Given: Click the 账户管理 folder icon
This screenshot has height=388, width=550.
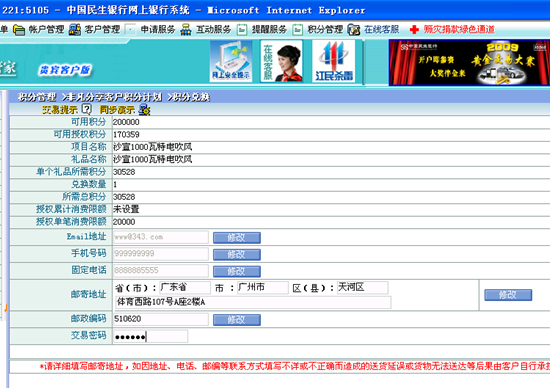Looking at the screenshot, I should point(19,30).
